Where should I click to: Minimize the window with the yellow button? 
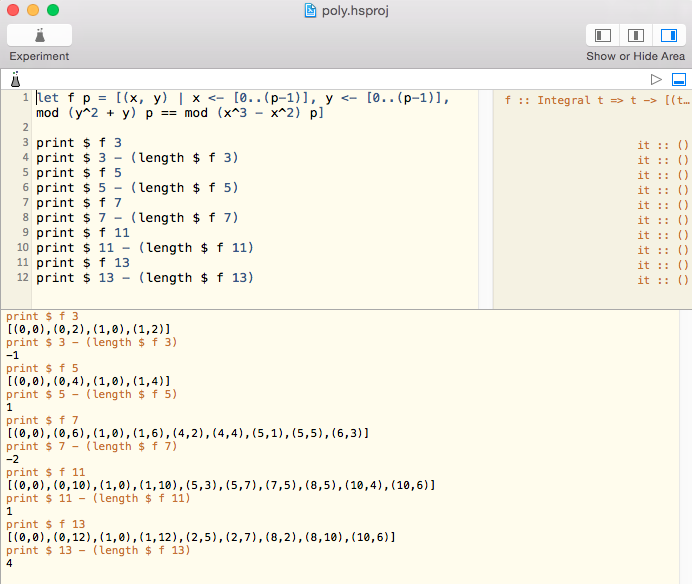click(x=33, y=10)
